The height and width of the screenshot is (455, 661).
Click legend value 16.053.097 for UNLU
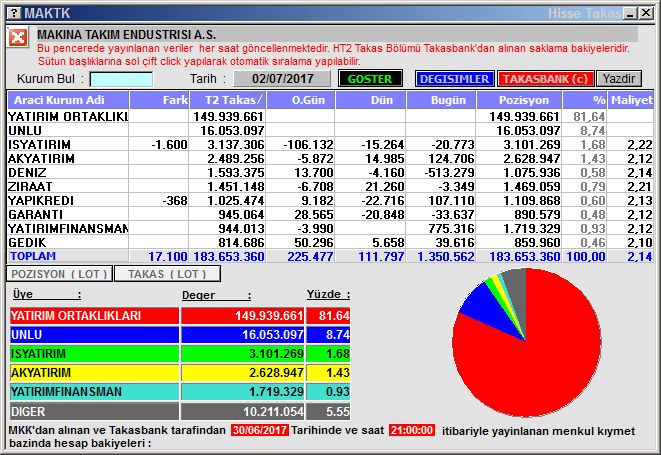(273, 334)
